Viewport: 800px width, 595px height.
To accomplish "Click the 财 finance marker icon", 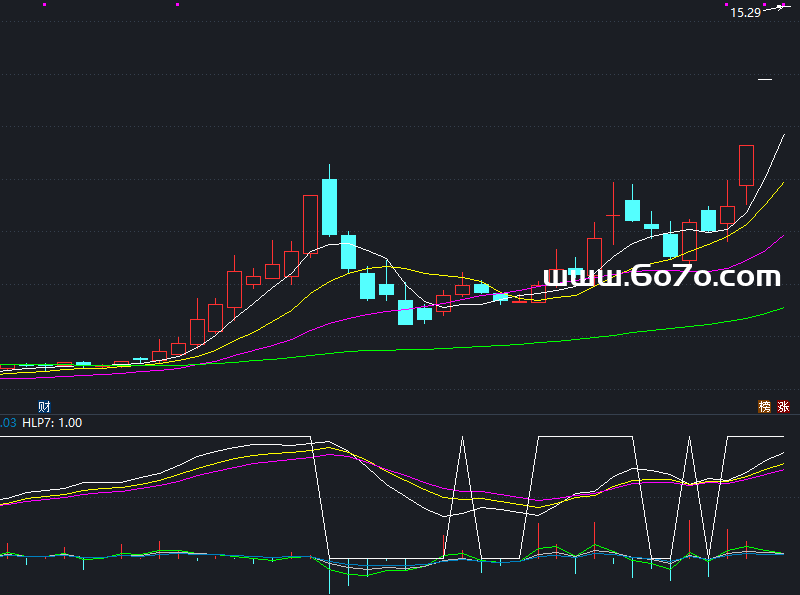I will [44, 406].
